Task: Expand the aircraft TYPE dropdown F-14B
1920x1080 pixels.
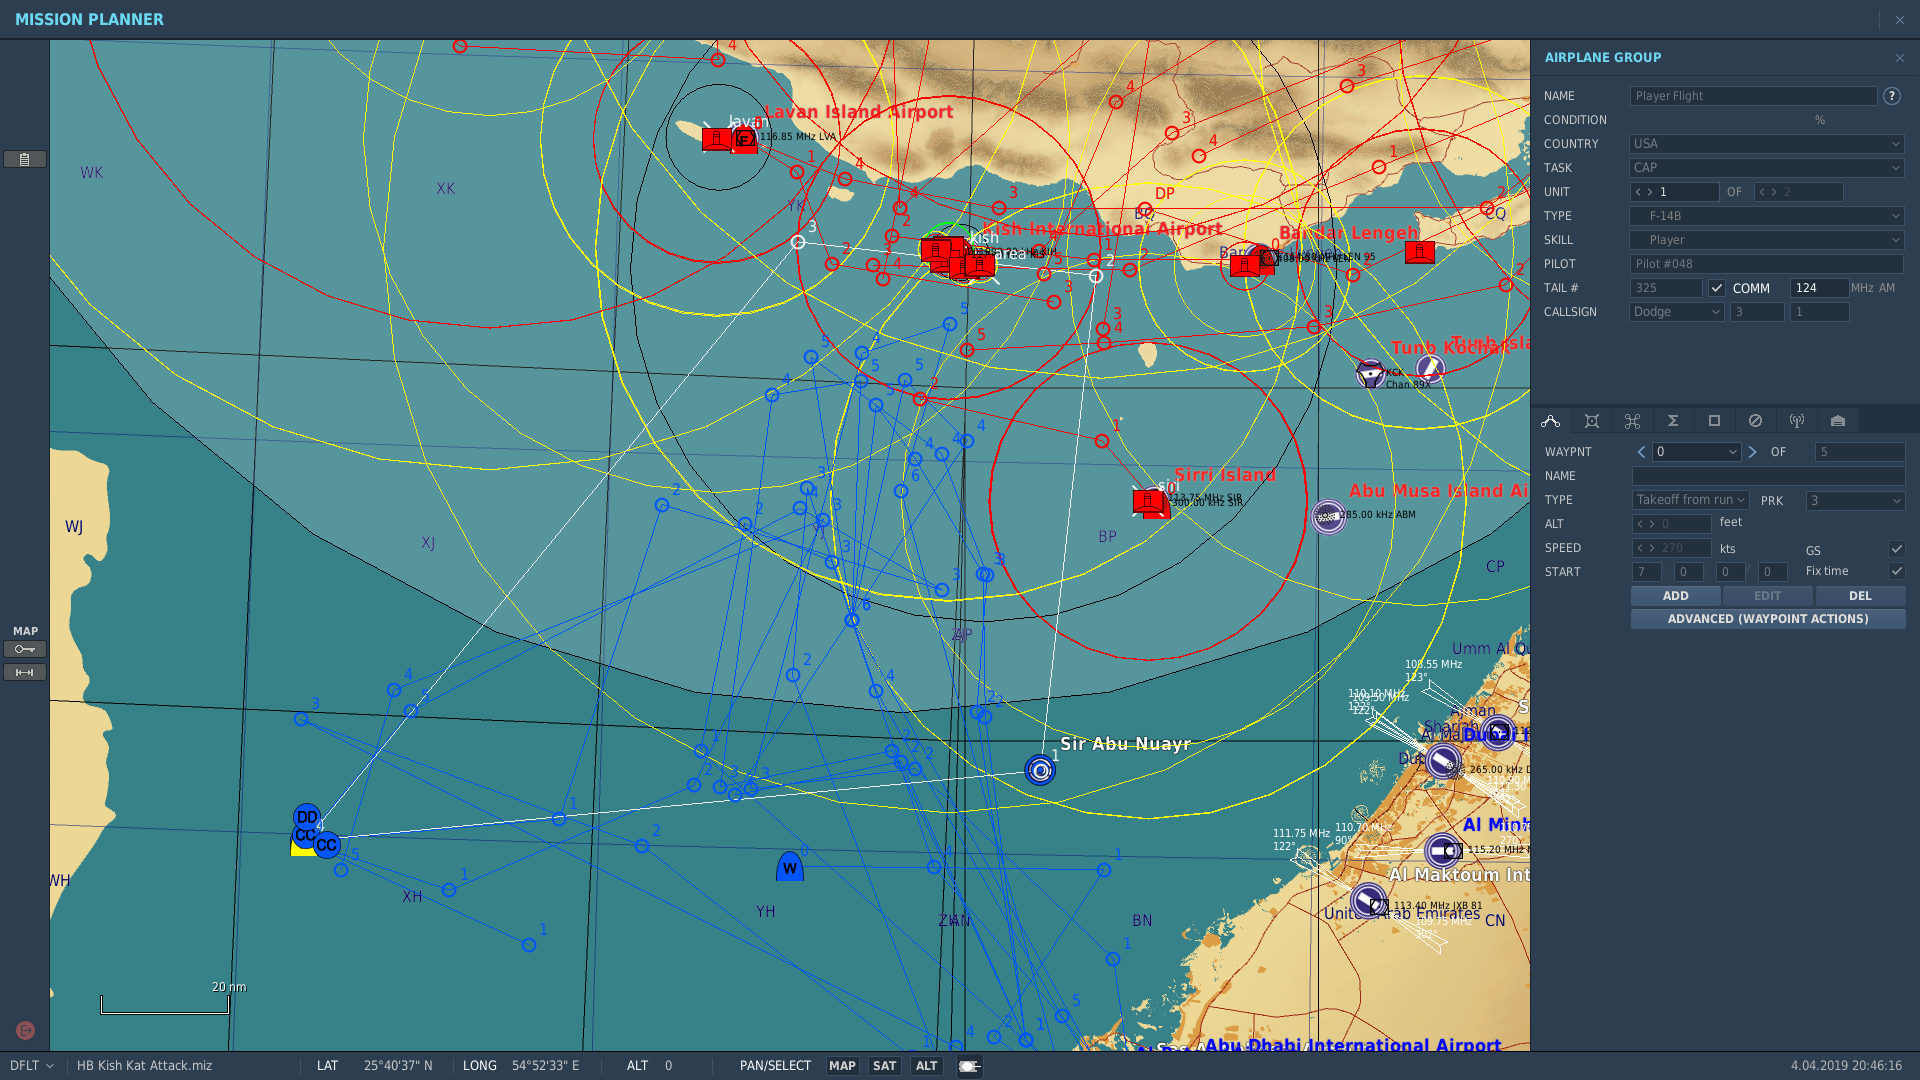Action: click(x=1767, y=216)
